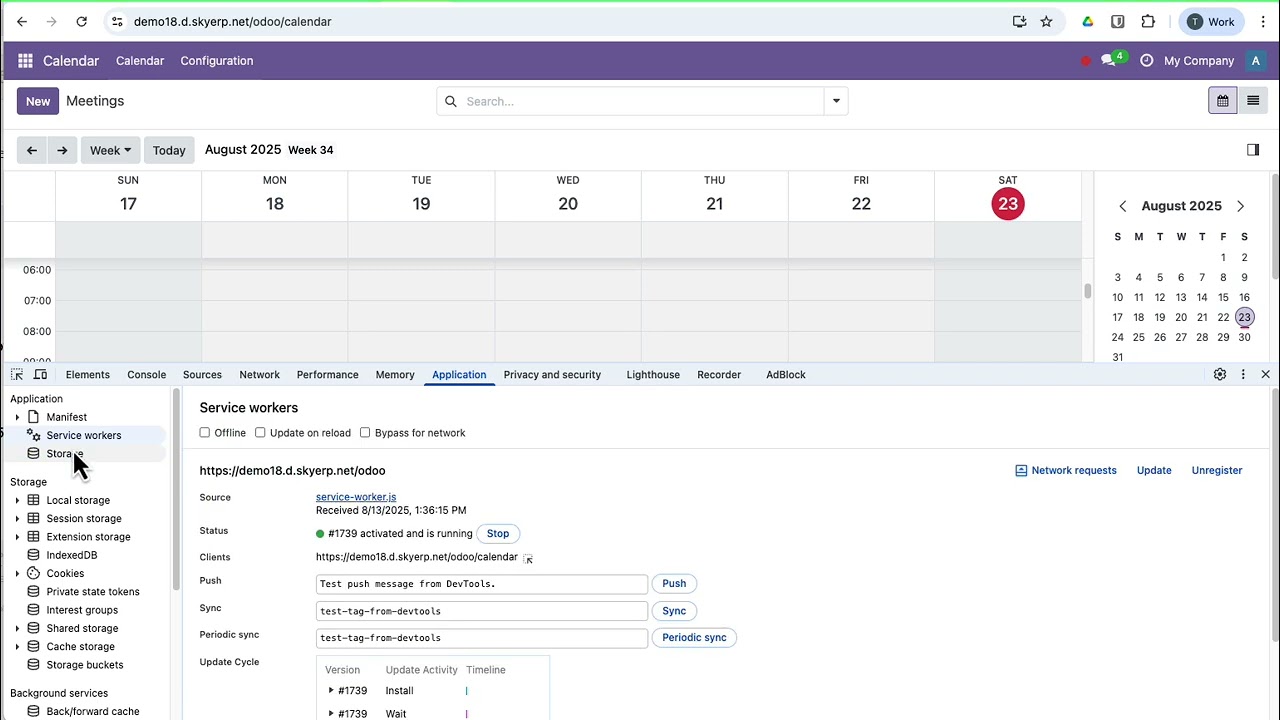Select Back/forward cache tree item
Screen dimensions: 1280x720
click(93, 711)
